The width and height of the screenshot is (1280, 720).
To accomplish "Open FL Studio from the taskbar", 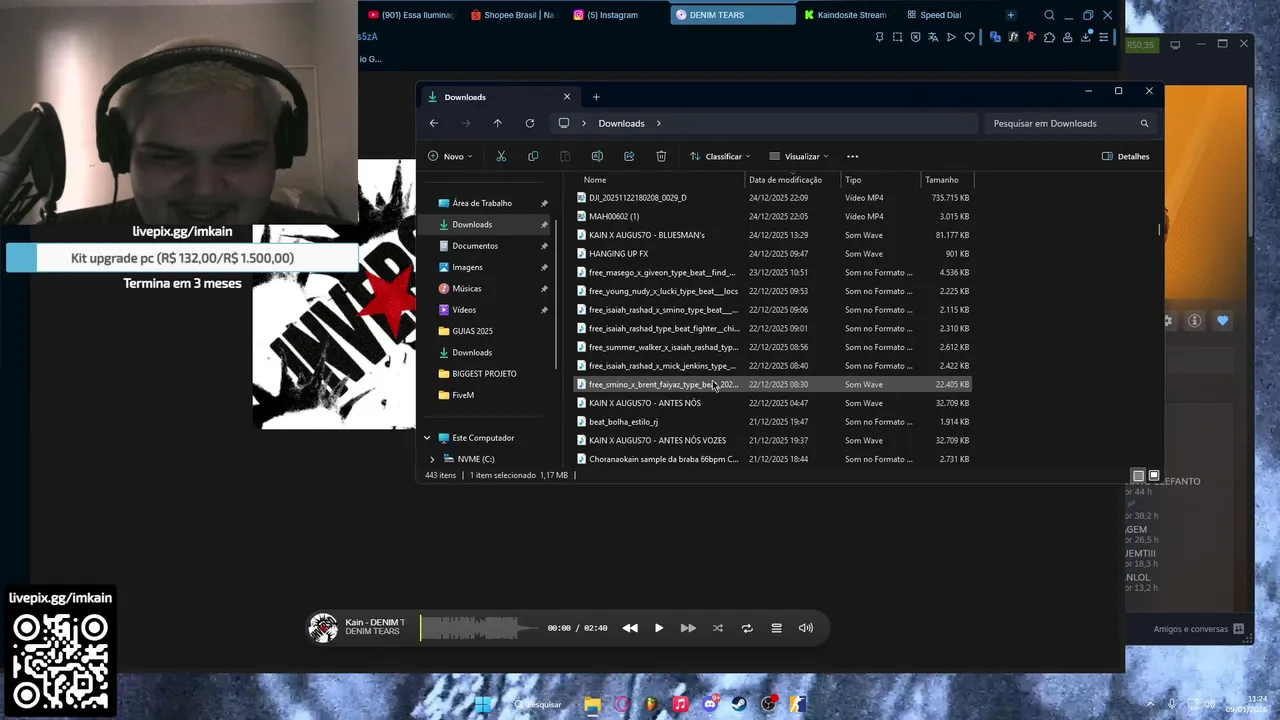I will tap(652, 704).
